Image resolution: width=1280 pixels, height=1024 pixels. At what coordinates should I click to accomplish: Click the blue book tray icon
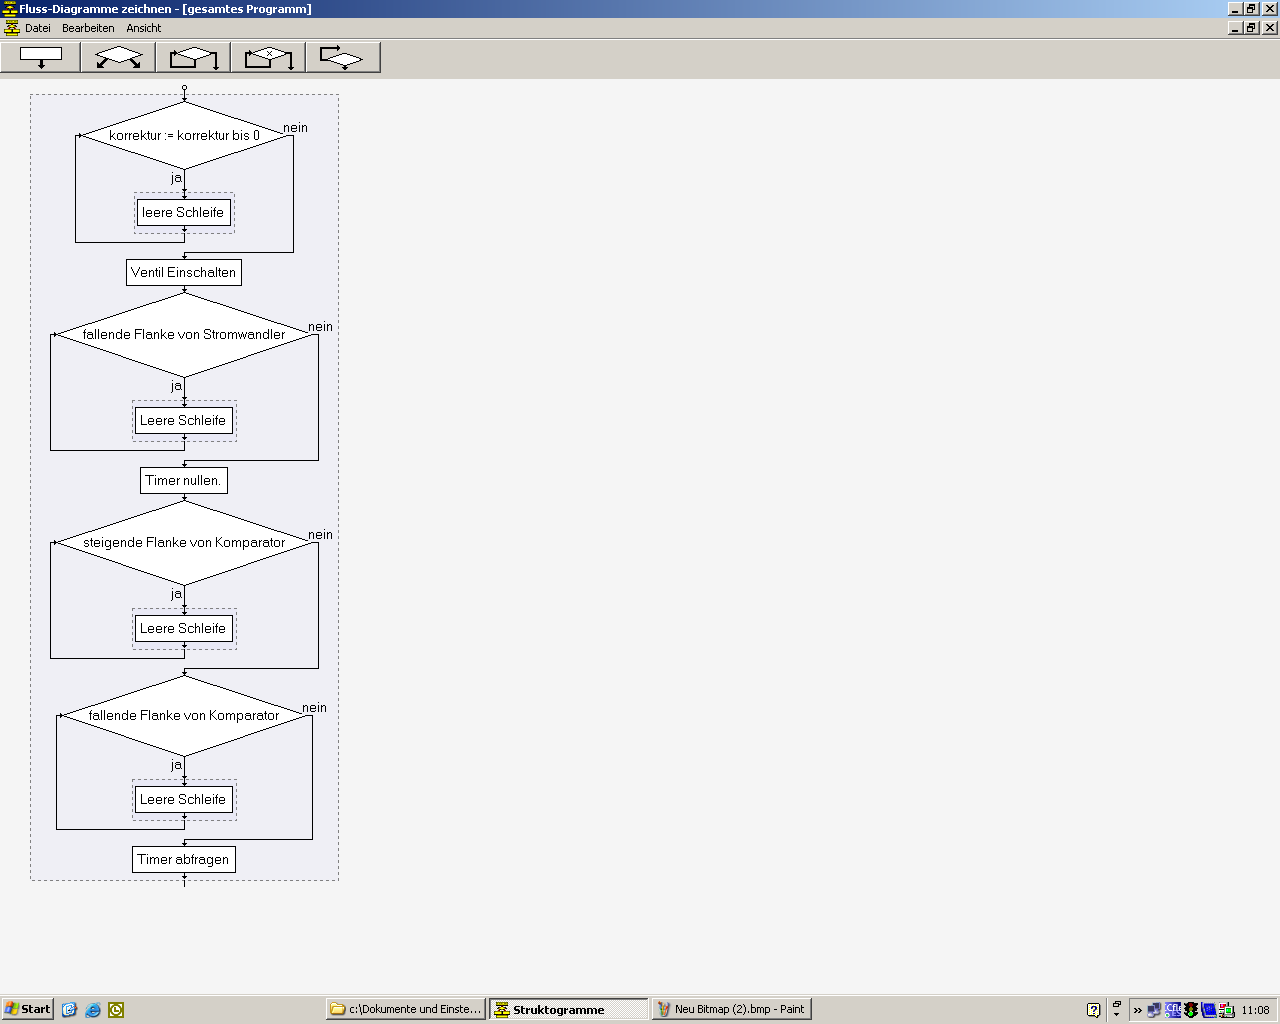(1209, 1010)
